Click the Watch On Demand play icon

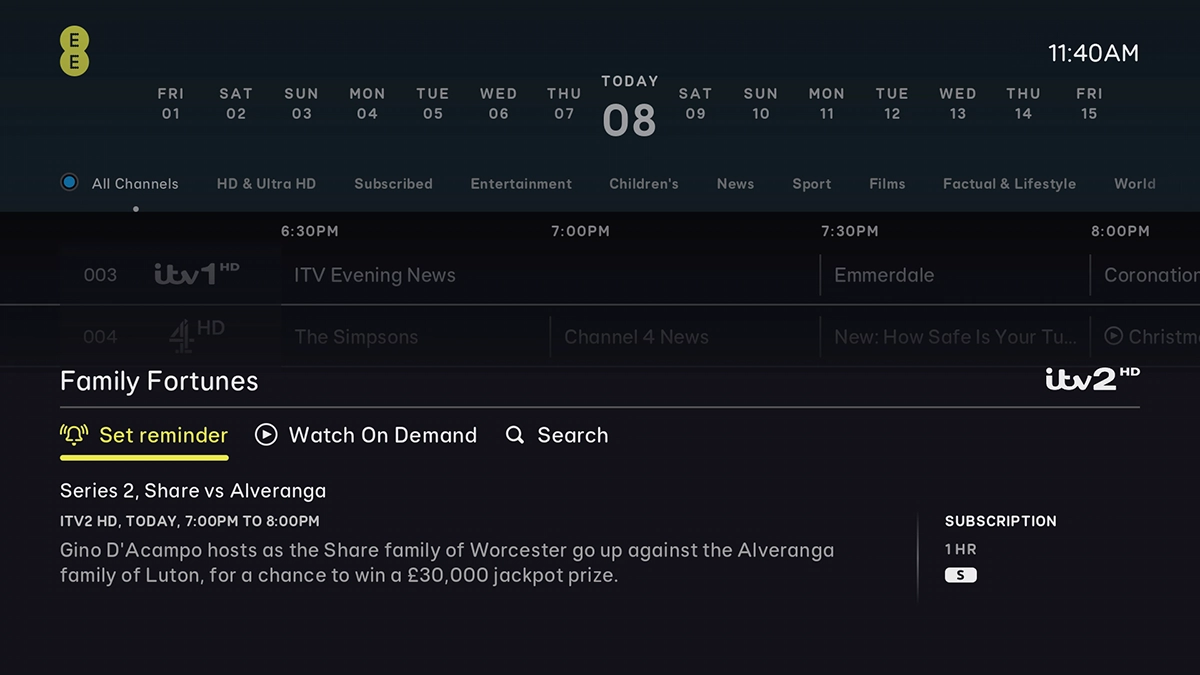265,435
